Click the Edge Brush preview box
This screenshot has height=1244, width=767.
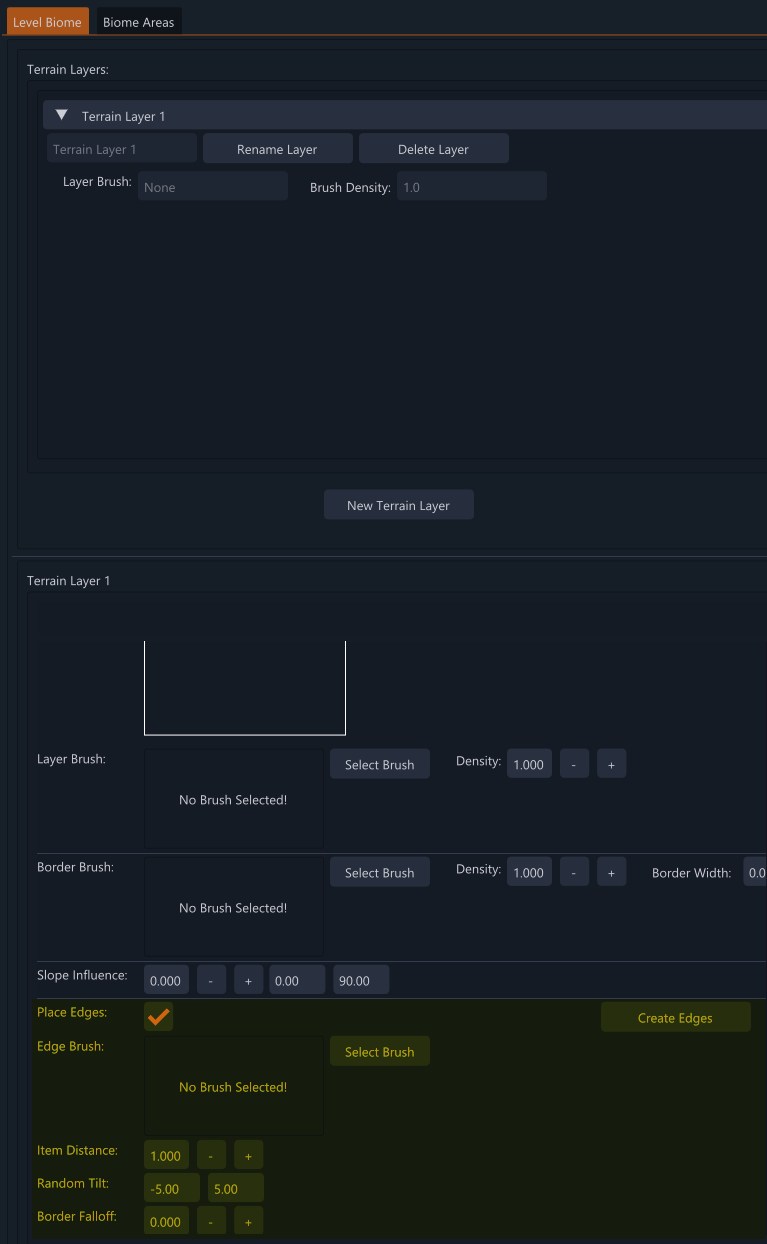tap(234, 1086)
